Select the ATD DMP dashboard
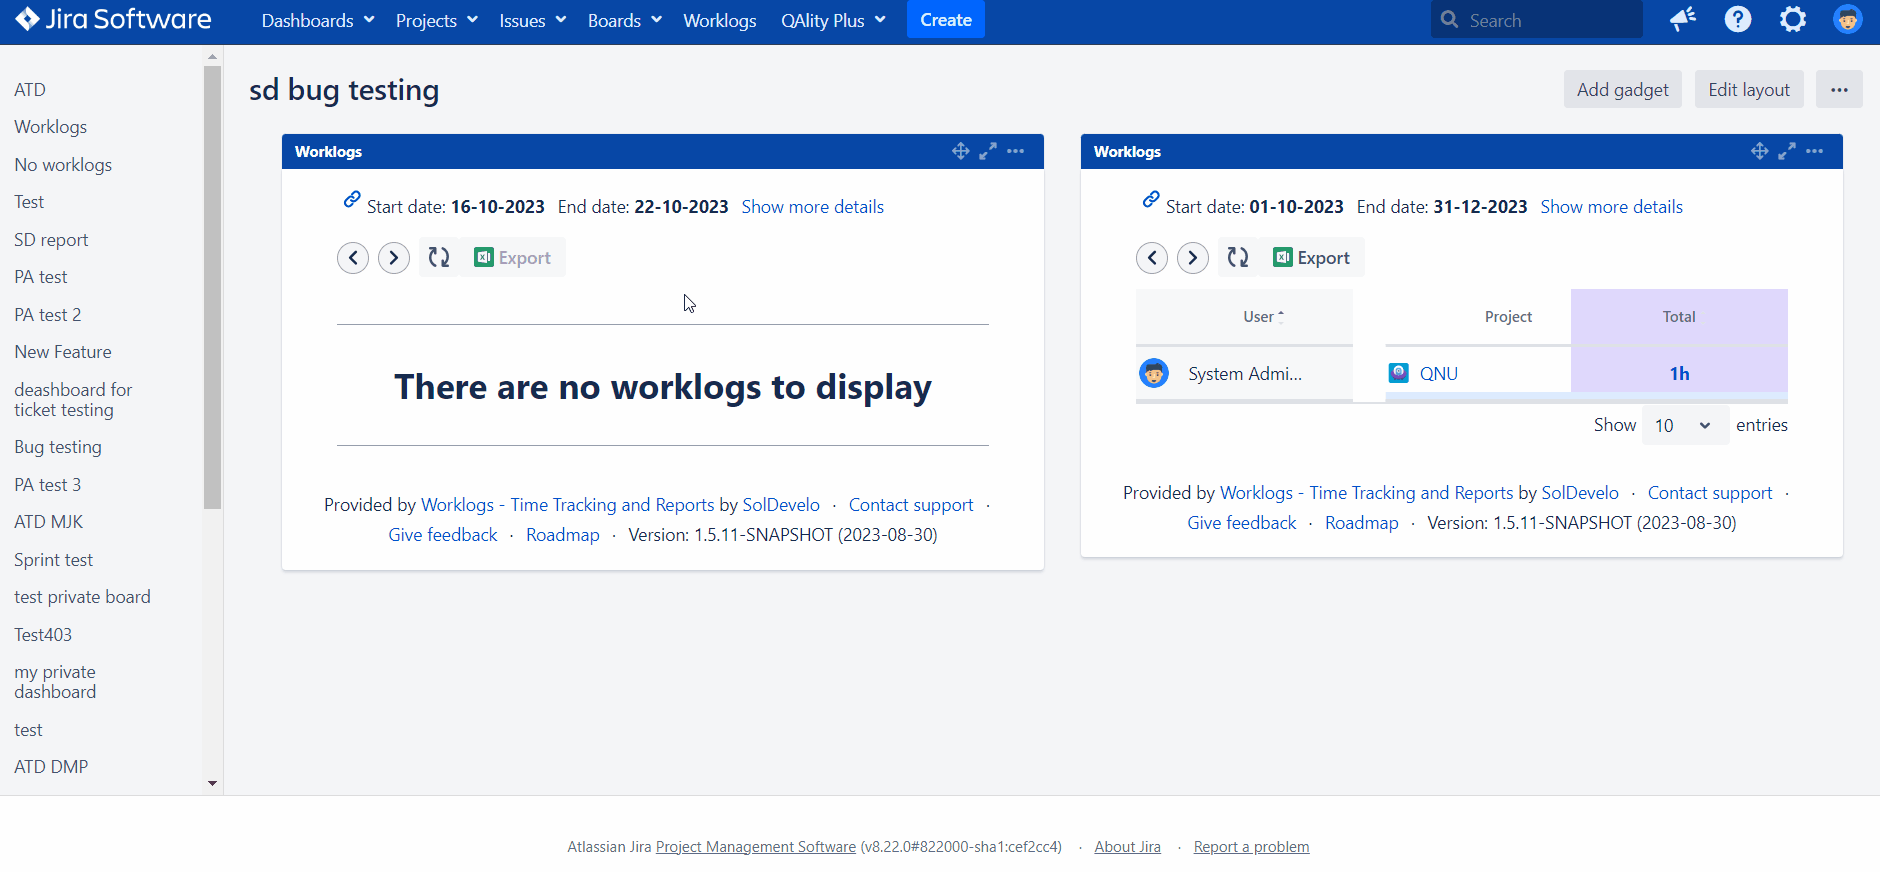1880x872 pixels. coord(51,767)
